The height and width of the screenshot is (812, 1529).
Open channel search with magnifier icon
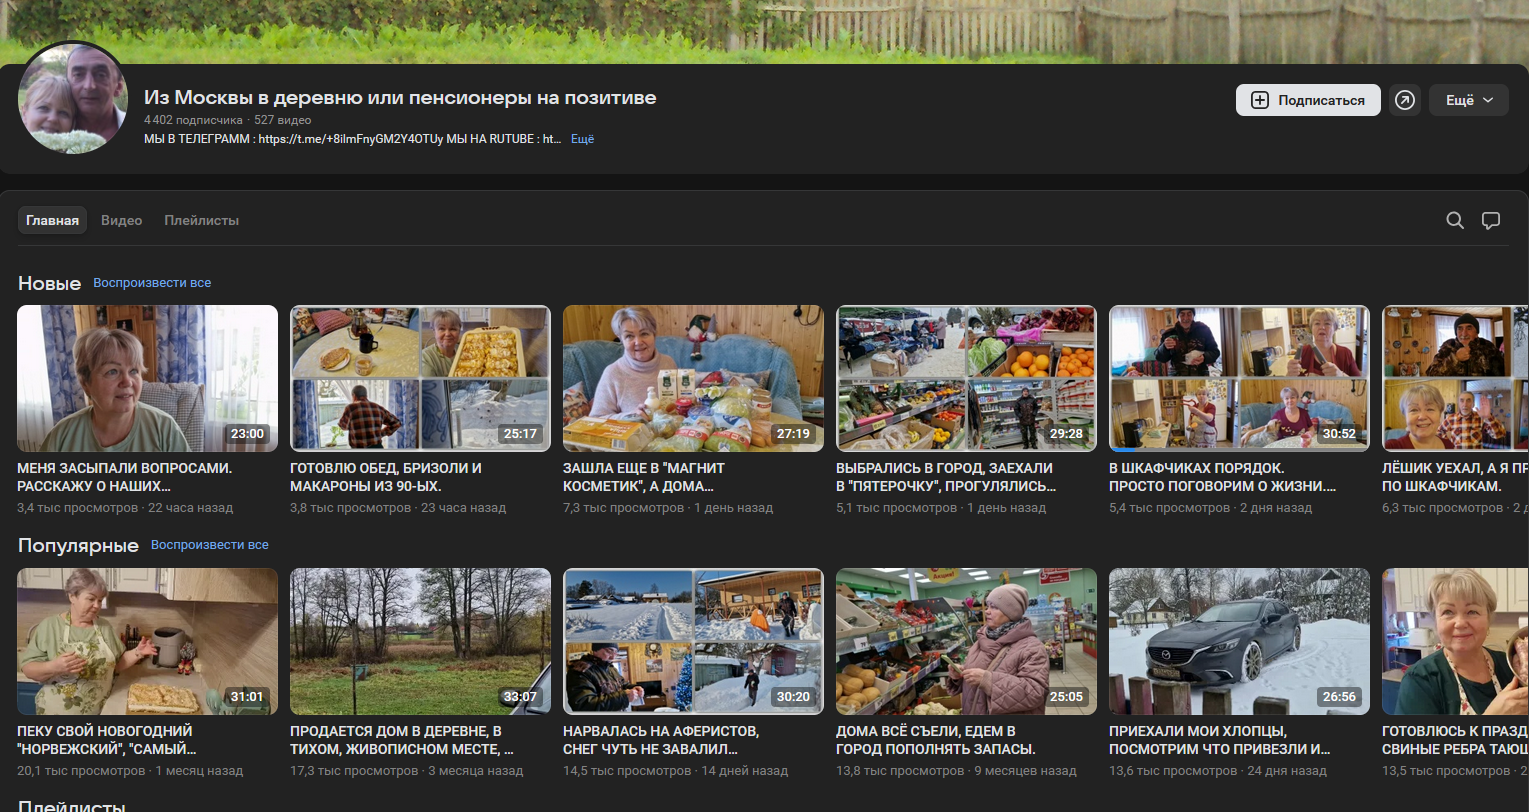point(1455,220)
